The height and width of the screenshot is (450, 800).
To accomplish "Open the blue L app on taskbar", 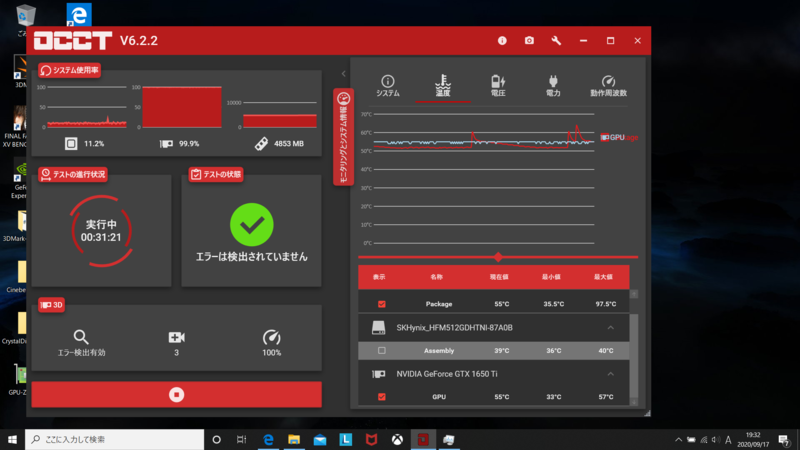I will pos(346,439).
